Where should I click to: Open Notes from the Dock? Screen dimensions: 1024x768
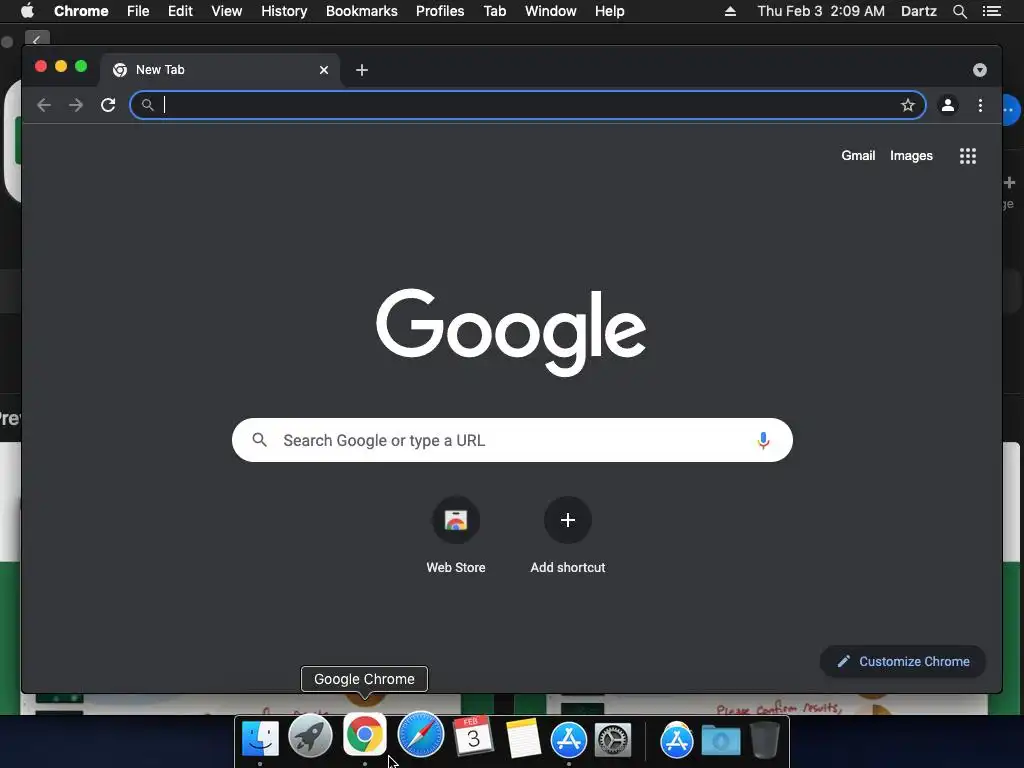(522, 739)
